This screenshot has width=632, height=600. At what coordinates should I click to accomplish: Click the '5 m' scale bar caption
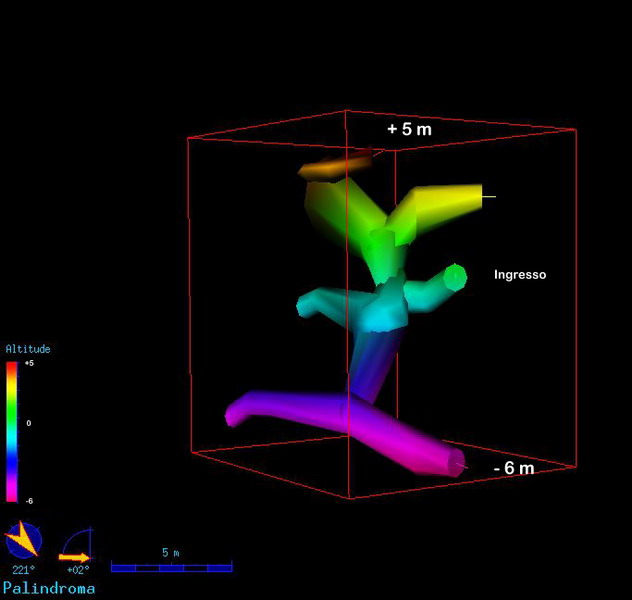170,552
